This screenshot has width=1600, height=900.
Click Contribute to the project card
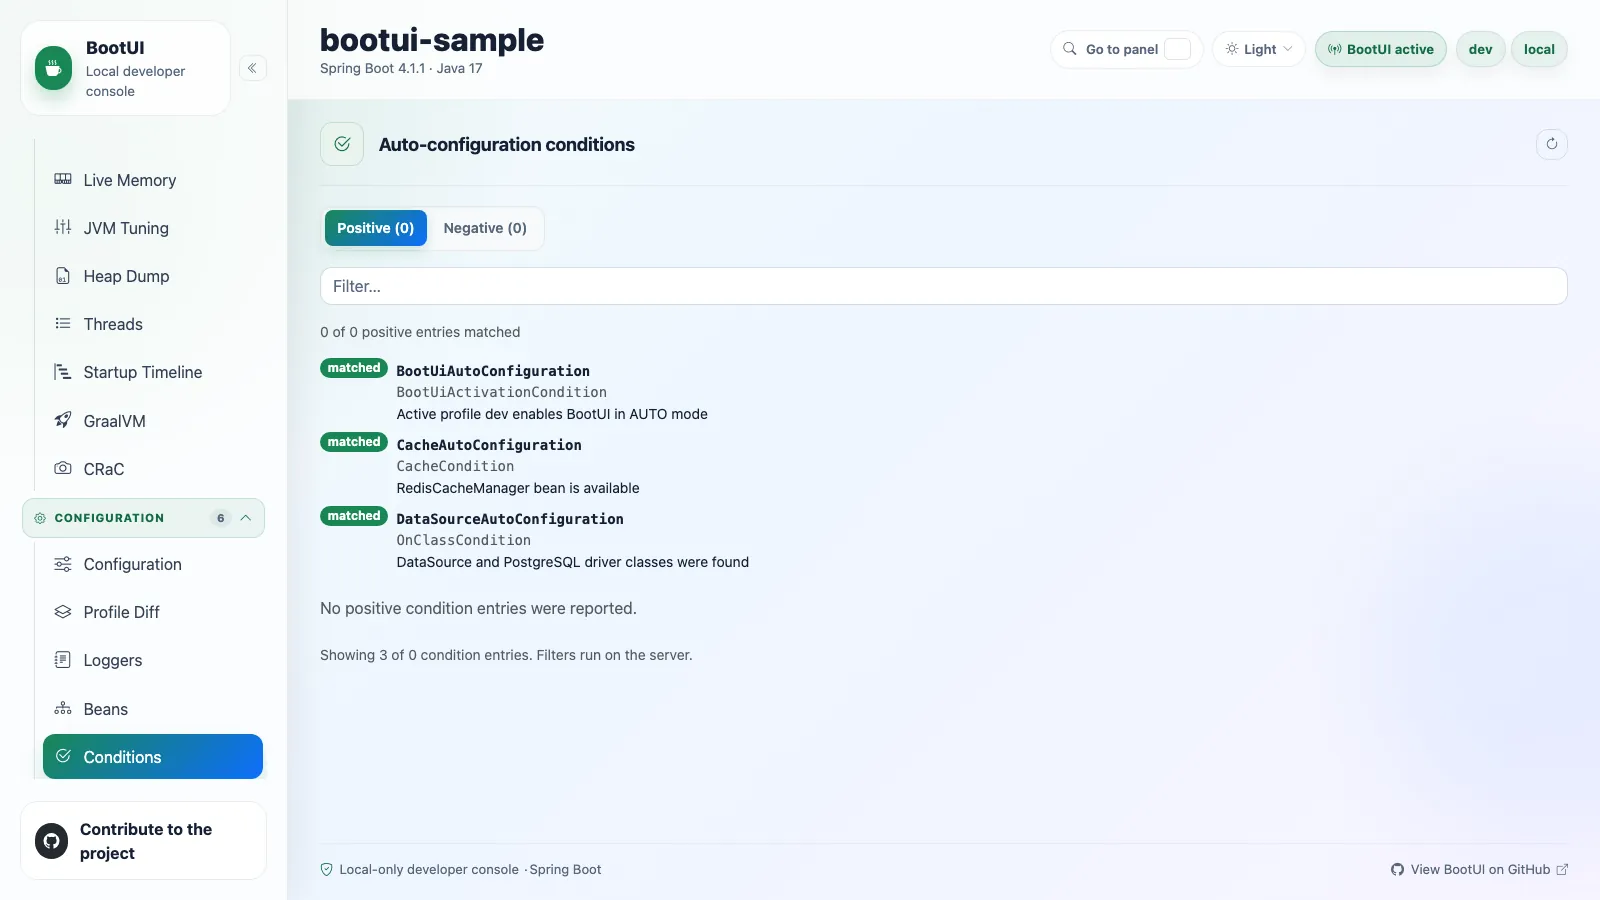click(x=144, y=841)
